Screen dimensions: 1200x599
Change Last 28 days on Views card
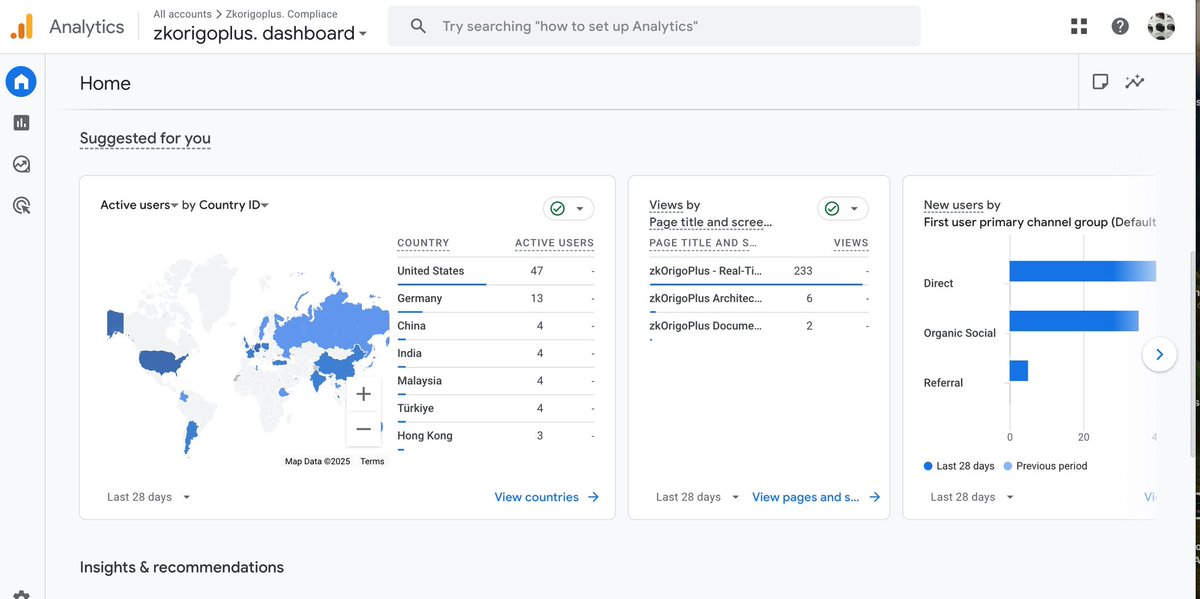tap(698, 497)
